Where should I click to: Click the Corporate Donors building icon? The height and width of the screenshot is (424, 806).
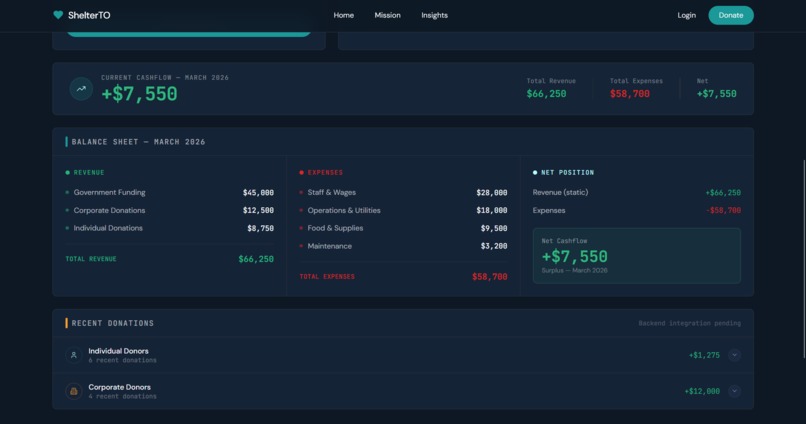[x=74, y=391]
